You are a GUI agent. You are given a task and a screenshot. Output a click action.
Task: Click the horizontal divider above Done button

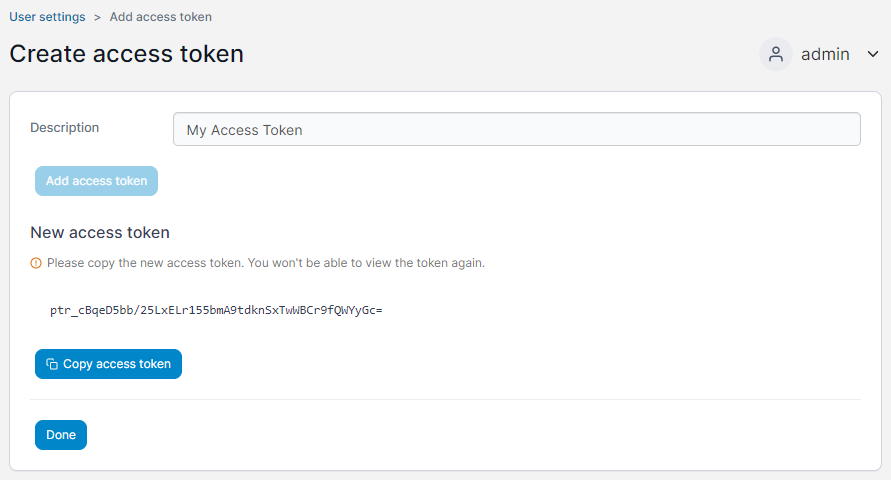pyautogui.click(x=446, y=399)
